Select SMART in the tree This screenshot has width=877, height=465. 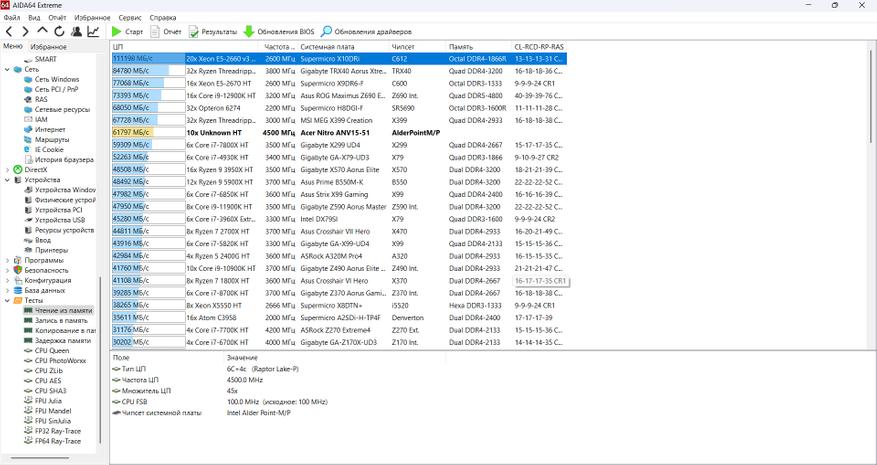click(x=45, y=59)
